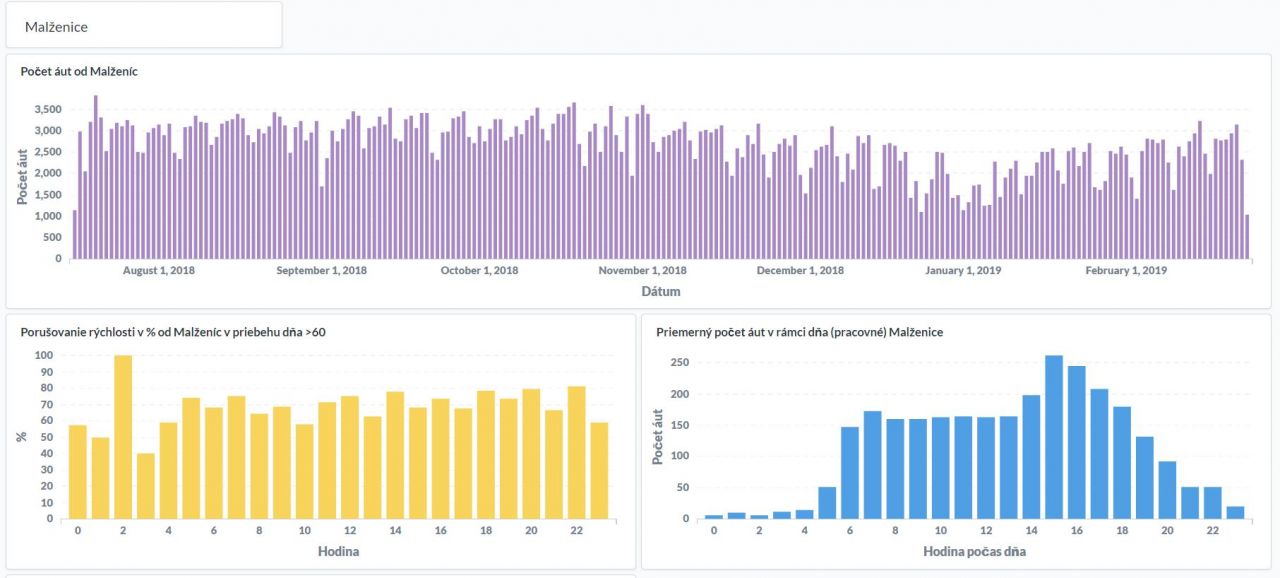Screen dimensions: 1280x578
Task: Open the 'Počet áut od Malženíc' chart title
Action: point(79,72)
